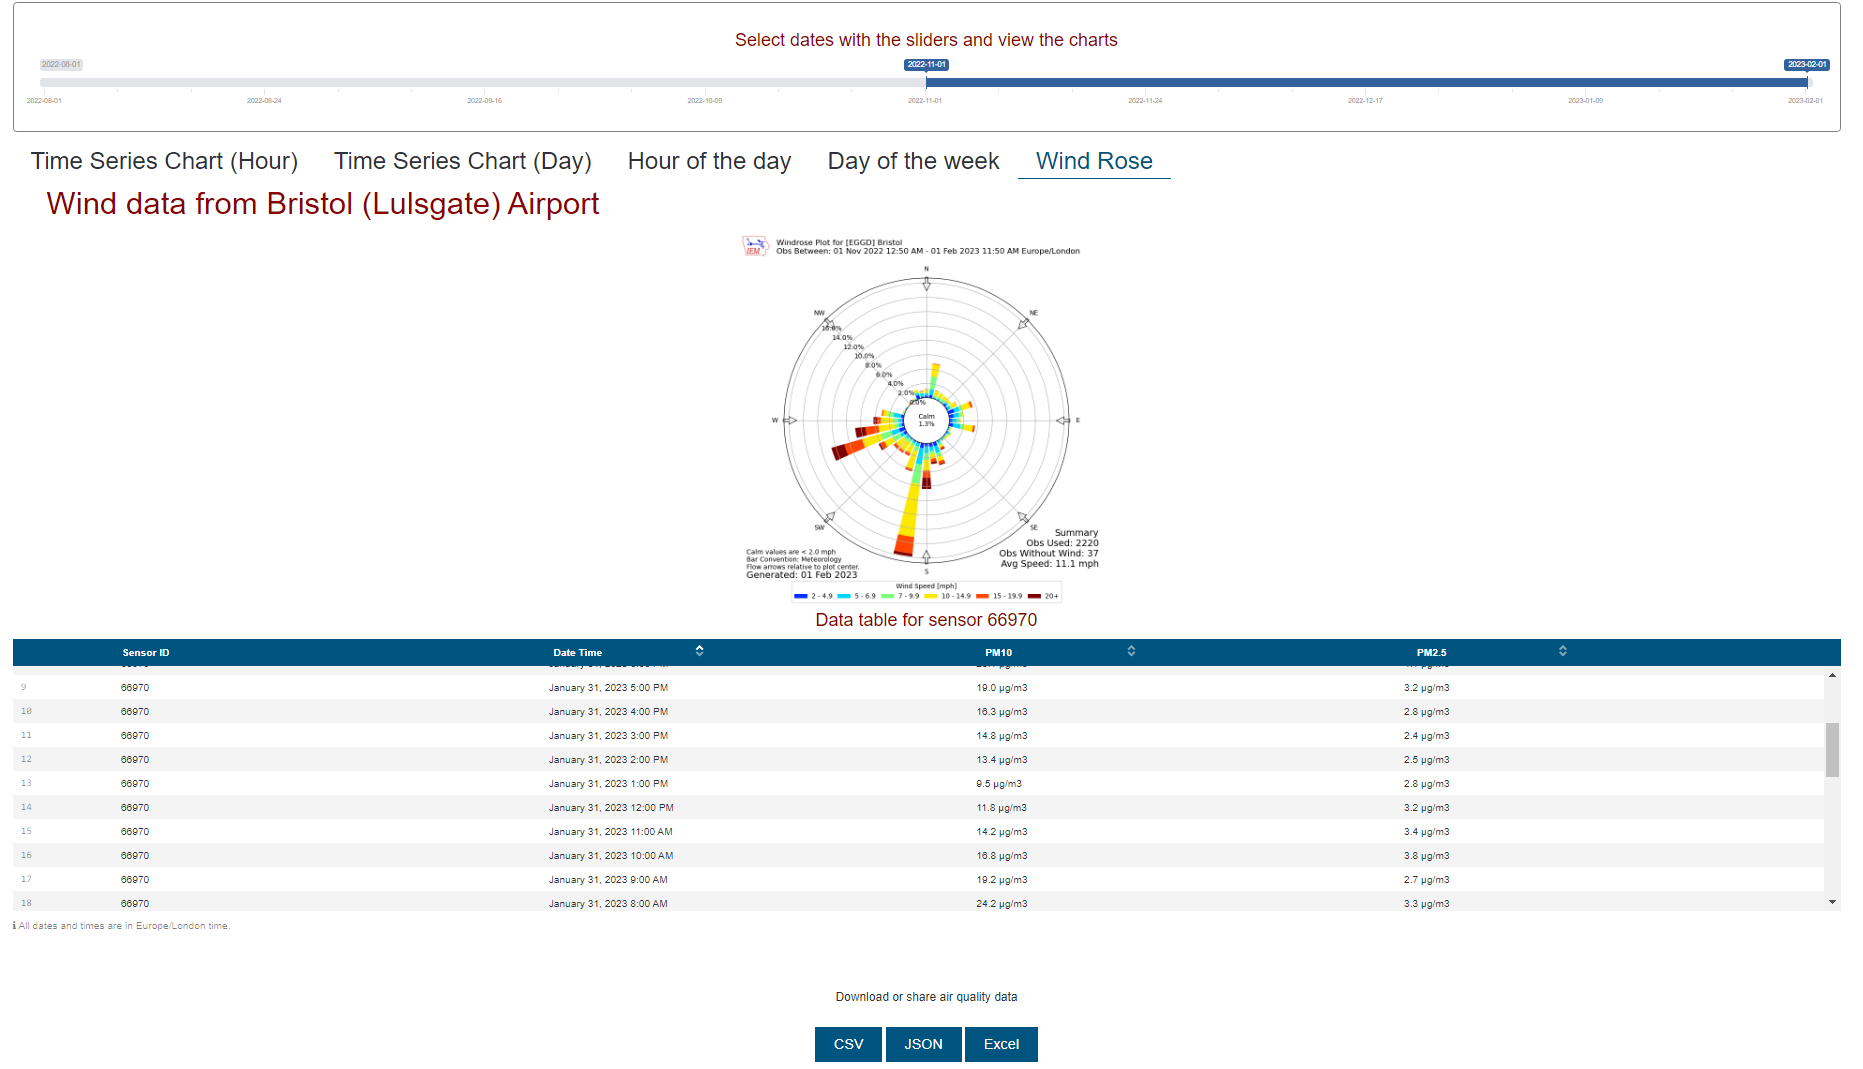Switch to Day of the week tab
The image size is (1863, 1069).
pyautogui.click(x=913, y=161)
